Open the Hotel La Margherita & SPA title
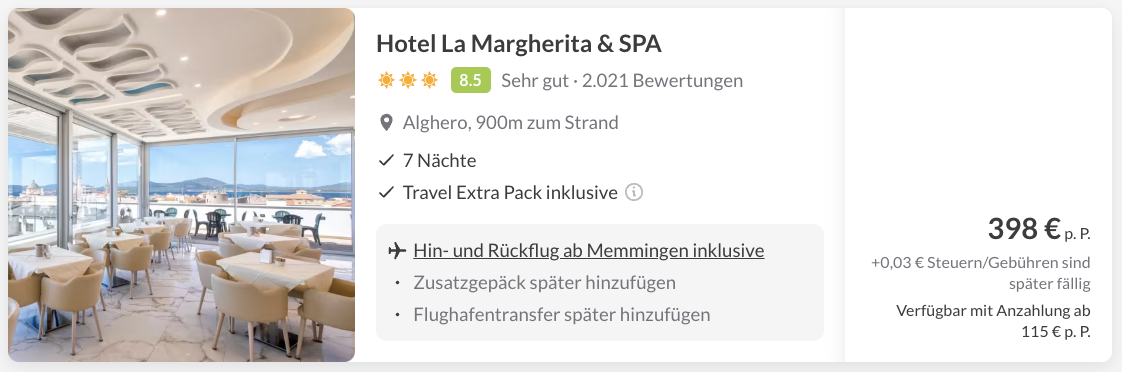This screenshot has width=1122, height=372. click(x=519, y=44)
